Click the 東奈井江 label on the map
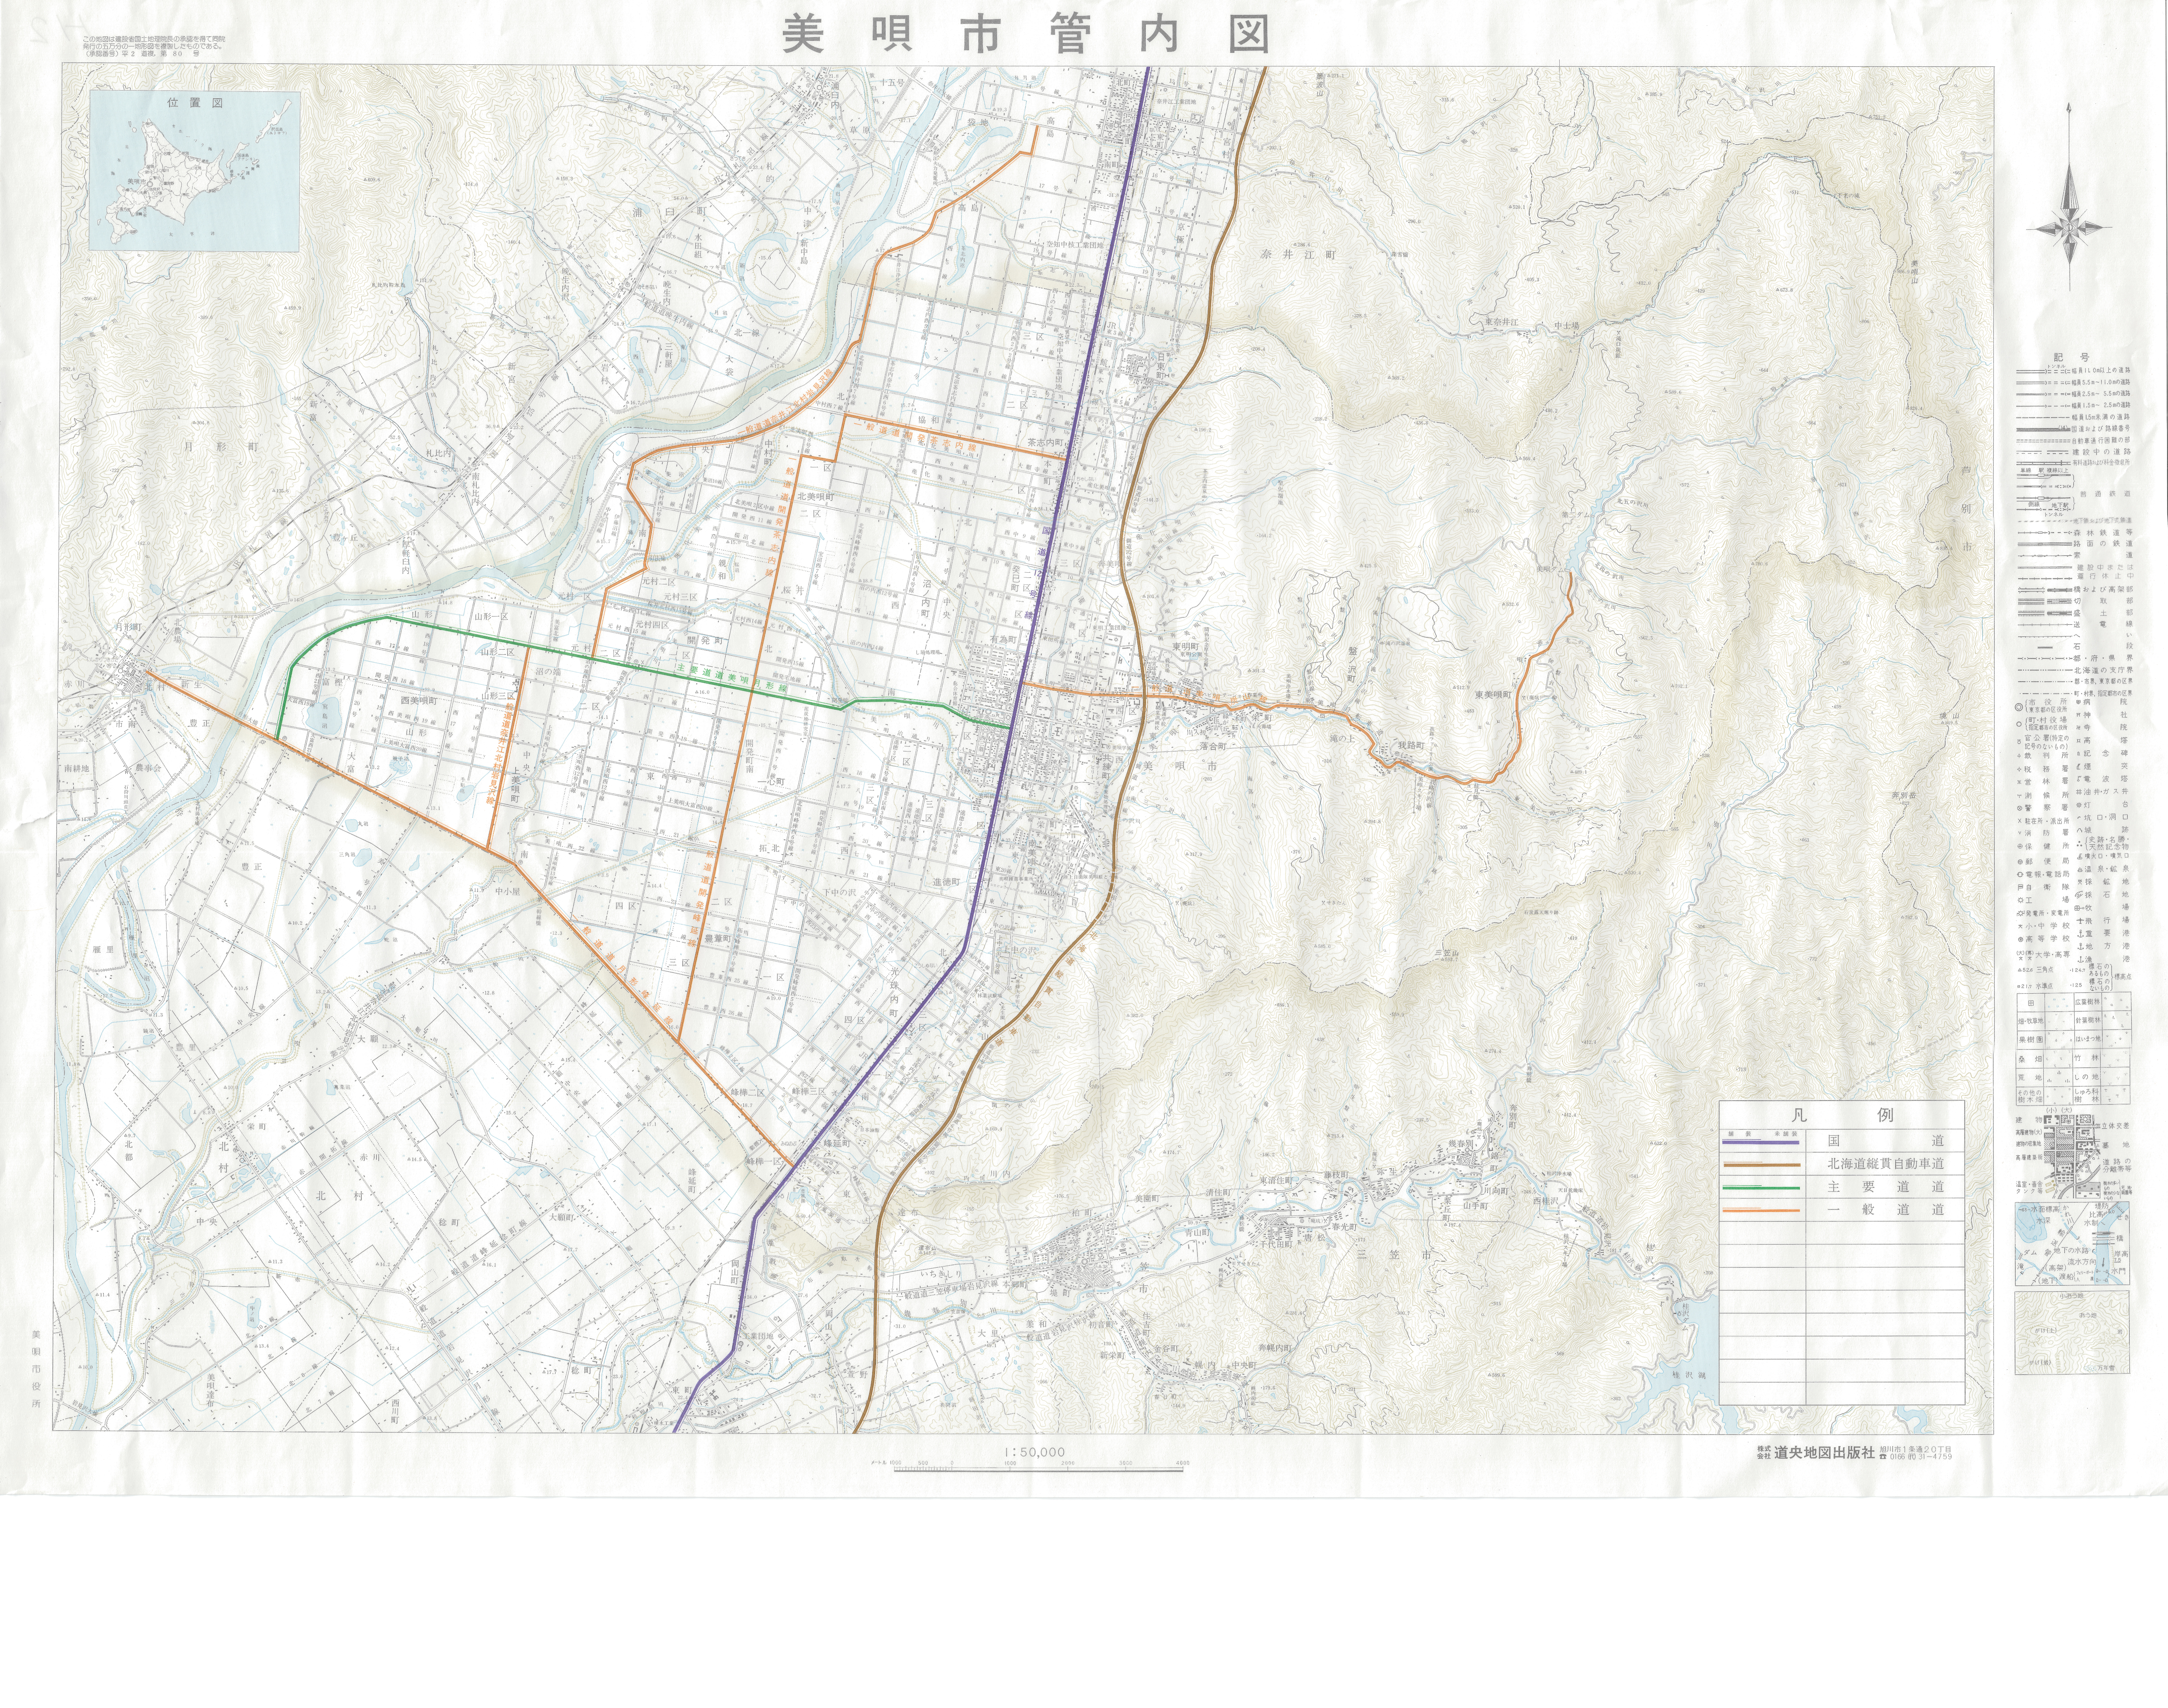Image resolution: width=2168 pixels, height=1708 pixels. click(1502, 322)
